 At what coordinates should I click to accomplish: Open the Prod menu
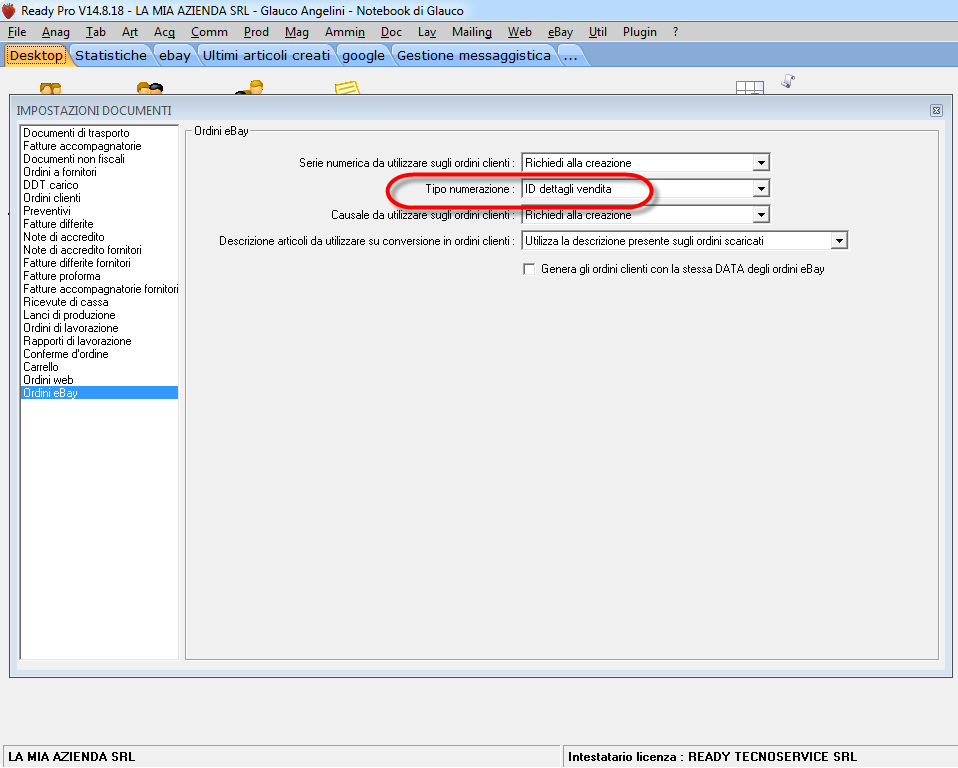coord(256,32)
